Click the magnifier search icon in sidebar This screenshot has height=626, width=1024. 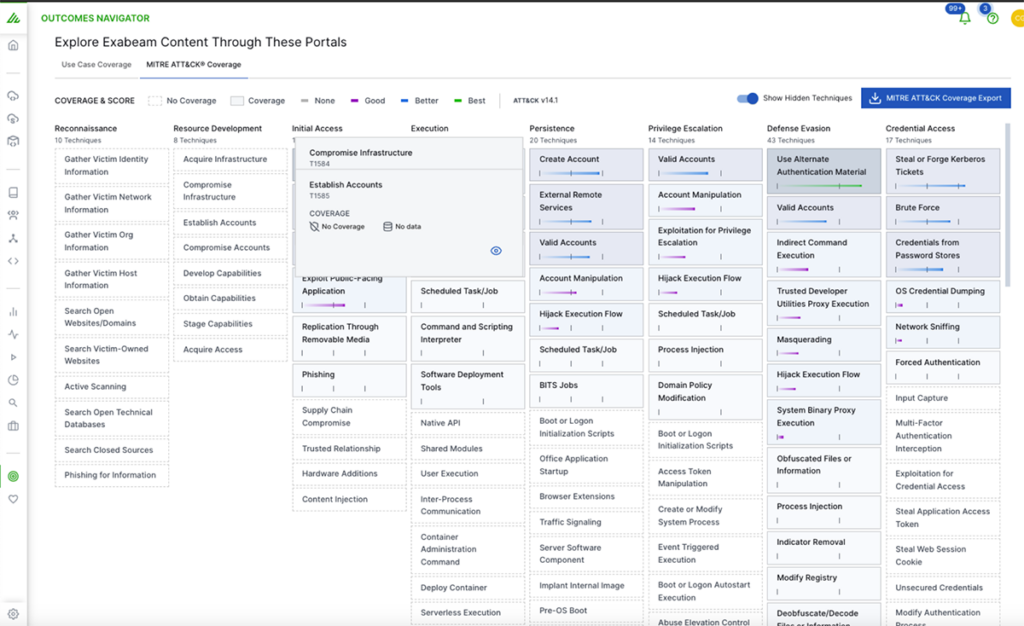click(x=13, y=403)
